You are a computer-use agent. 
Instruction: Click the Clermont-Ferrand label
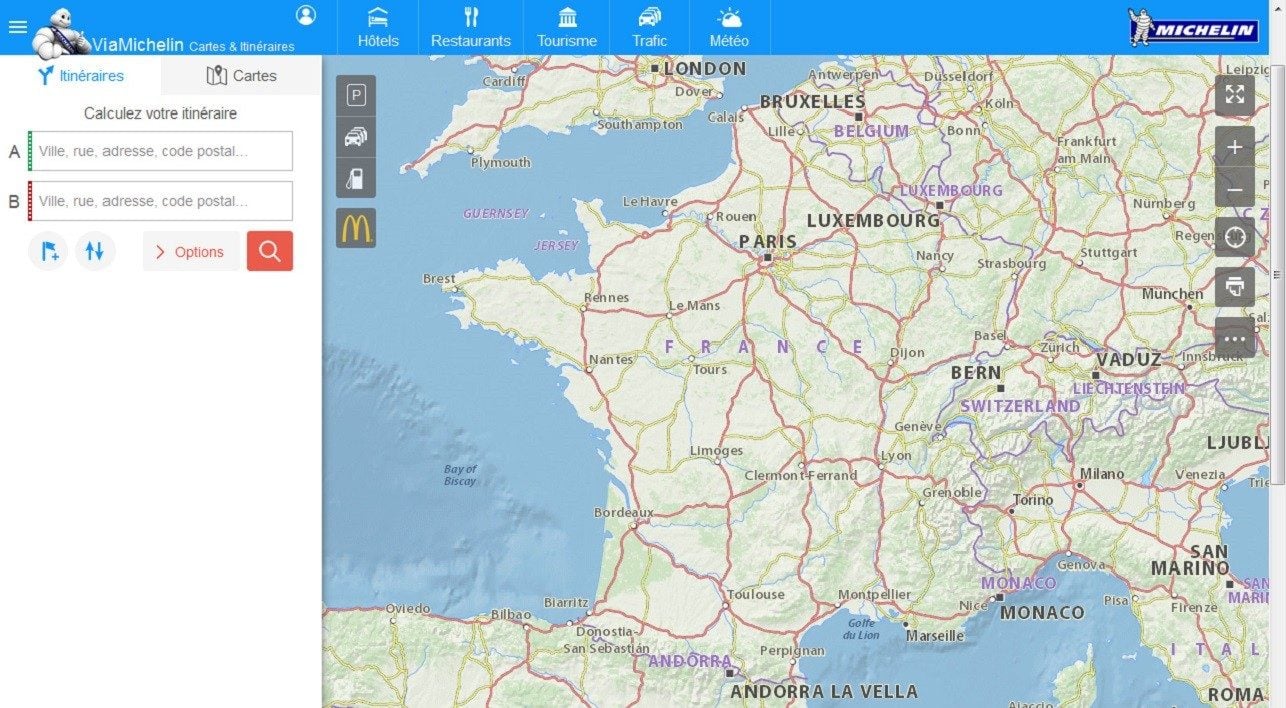800,475
